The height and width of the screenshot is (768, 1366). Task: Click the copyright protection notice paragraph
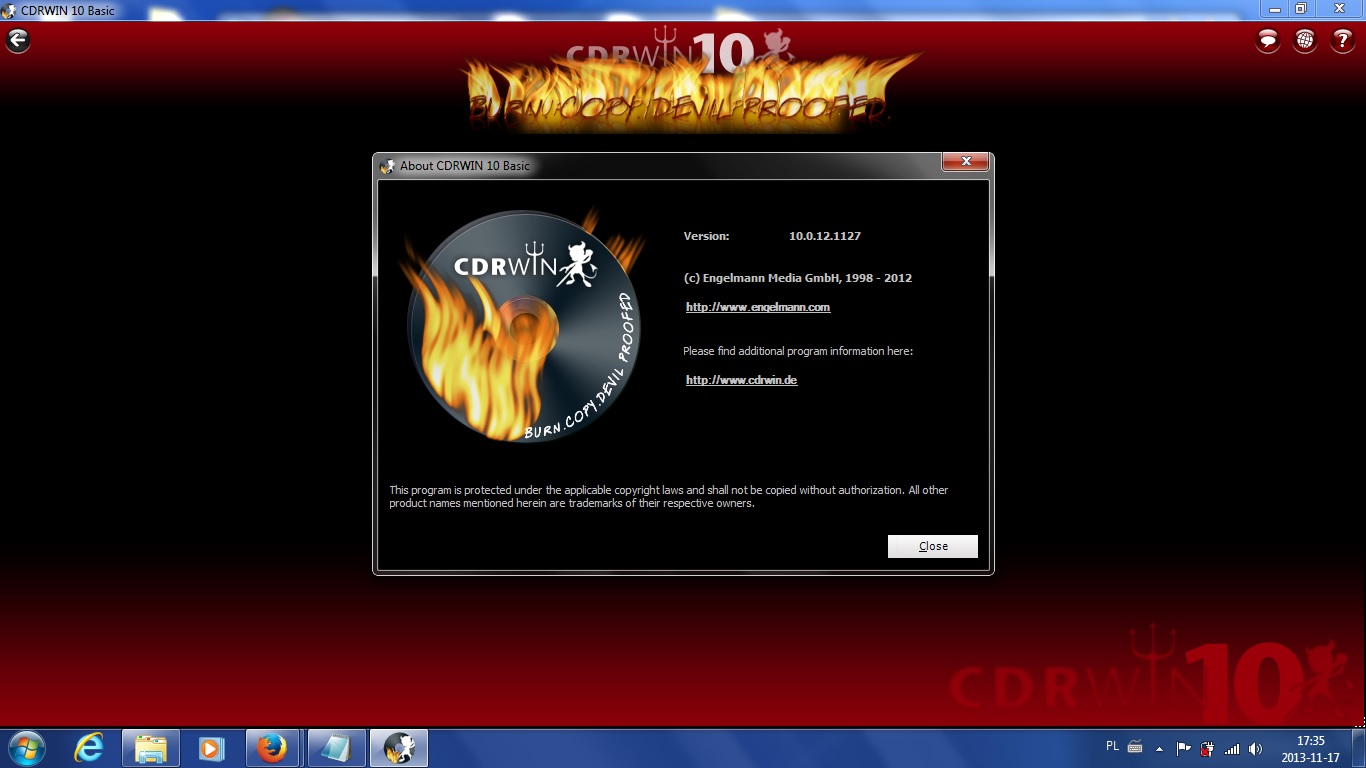point(669,497)
